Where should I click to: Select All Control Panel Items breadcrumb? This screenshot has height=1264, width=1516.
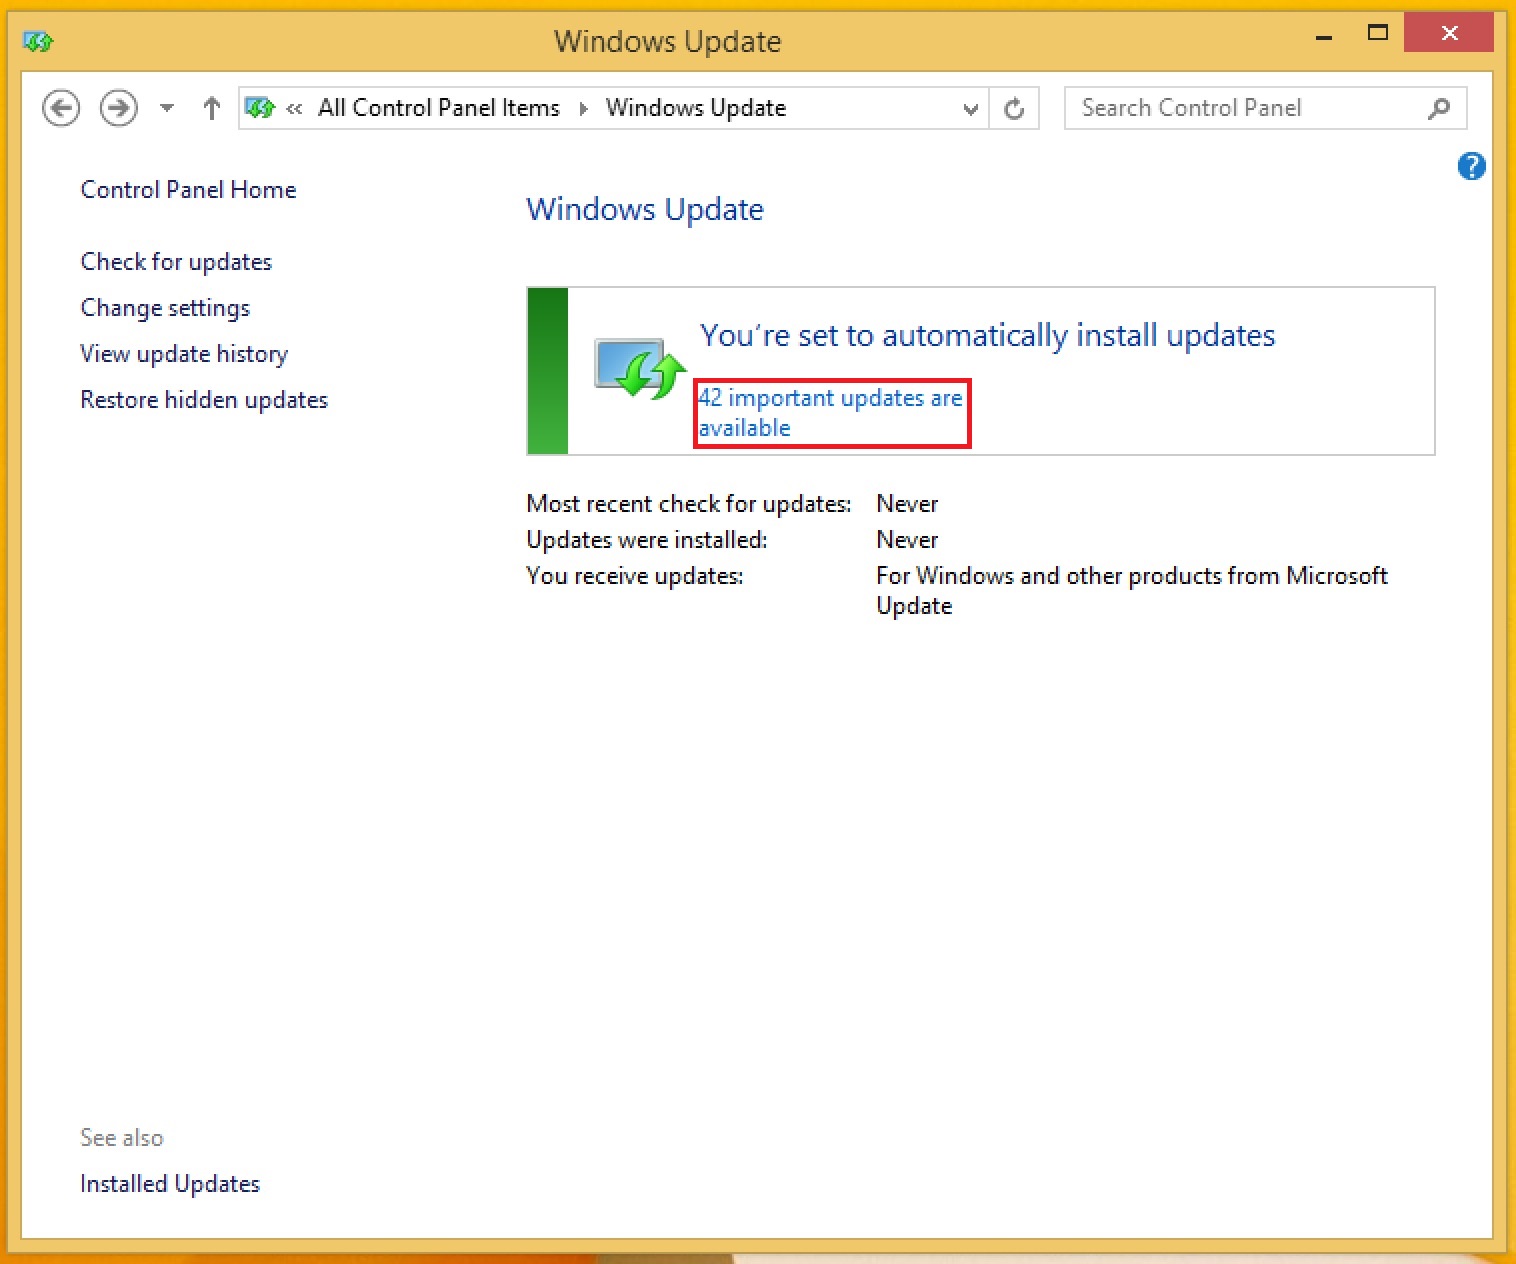[438, 108]
